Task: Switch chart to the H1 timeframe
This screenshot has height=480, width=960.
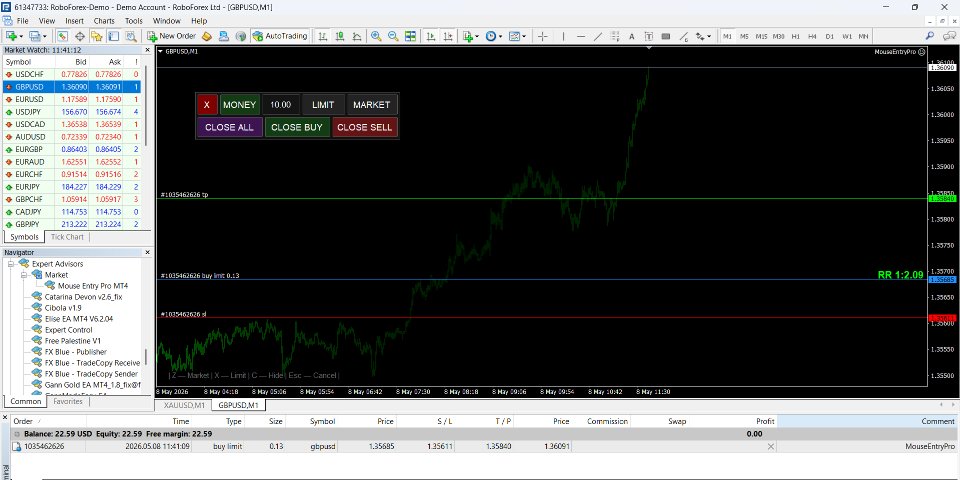Action: pos(795,36)
